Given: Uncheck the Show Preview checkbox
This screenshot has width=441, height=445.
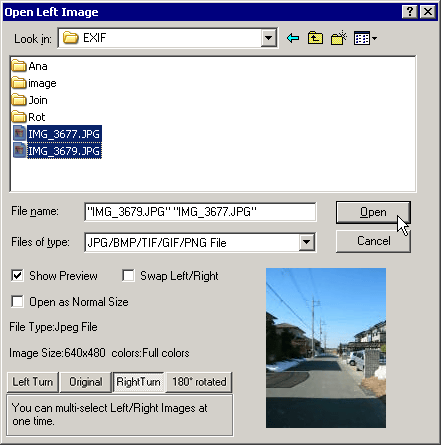Looking at the screenshot, I should click(x=17, y=276).
